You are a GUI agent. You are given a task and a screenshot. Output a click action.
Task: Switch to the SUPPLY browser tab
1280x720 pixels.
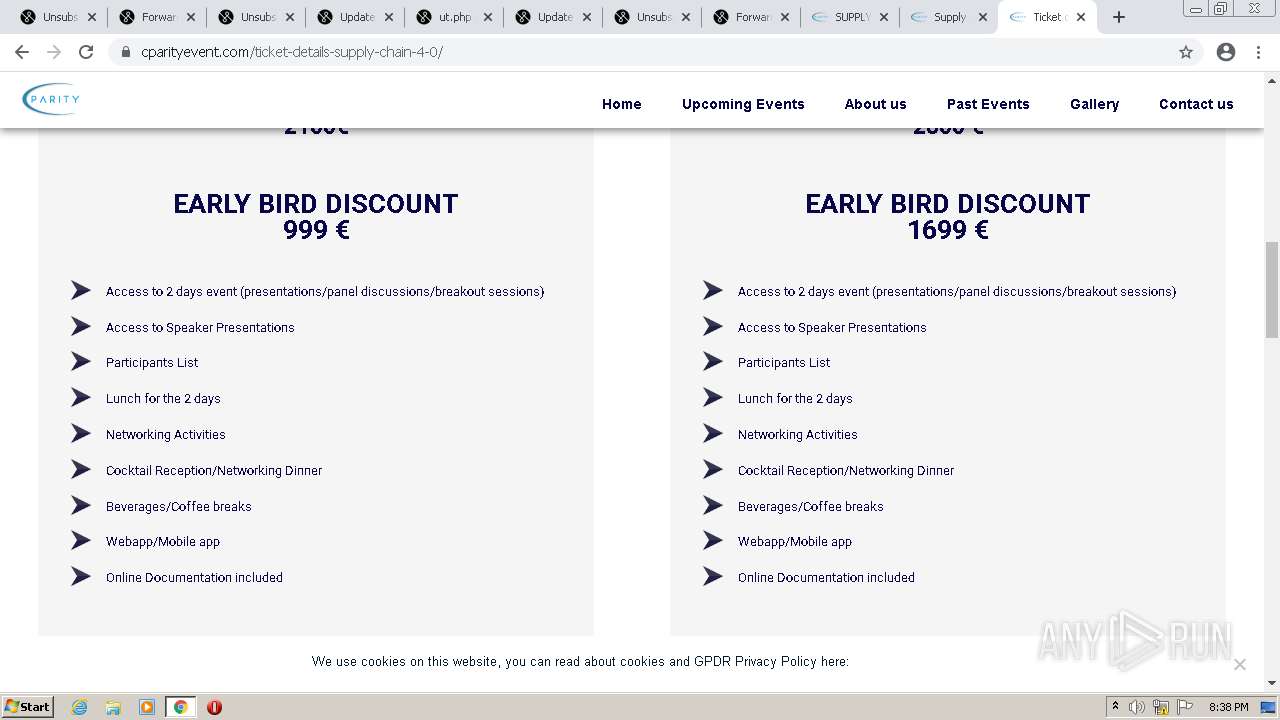[x=848, y=17]
